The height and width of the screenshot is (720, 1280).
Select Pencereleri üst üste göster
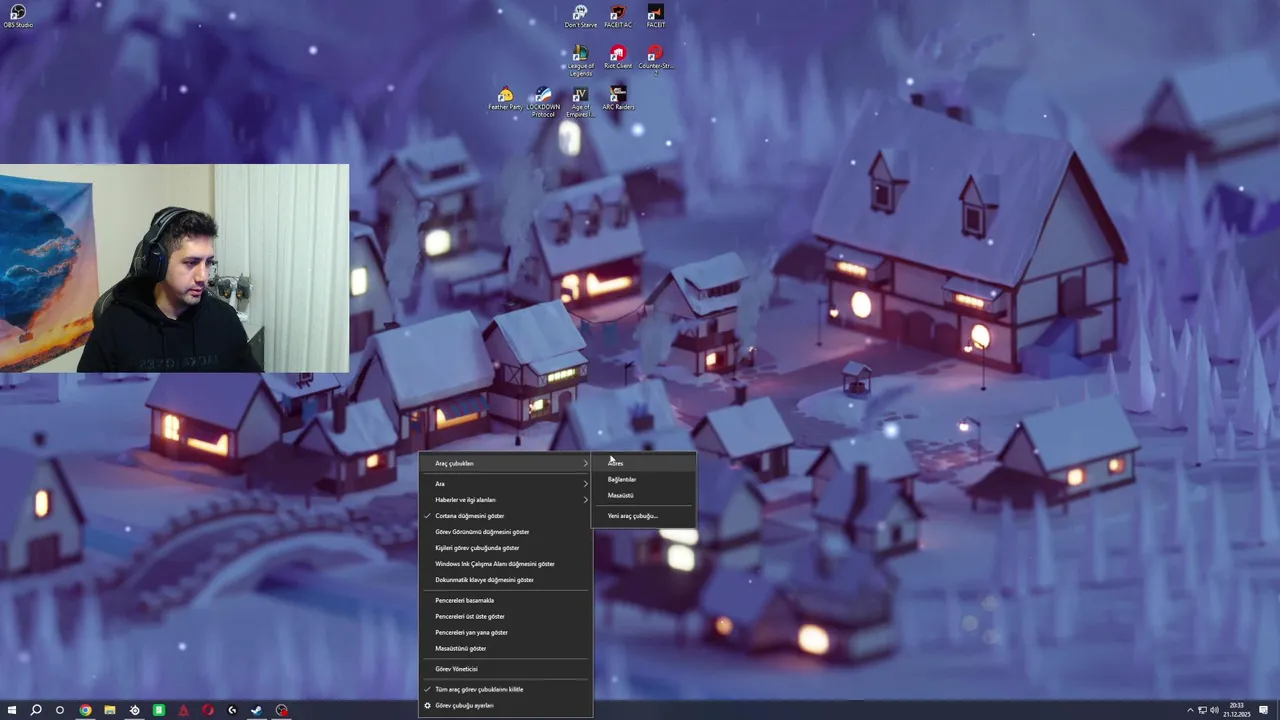[x=506, y=616]
